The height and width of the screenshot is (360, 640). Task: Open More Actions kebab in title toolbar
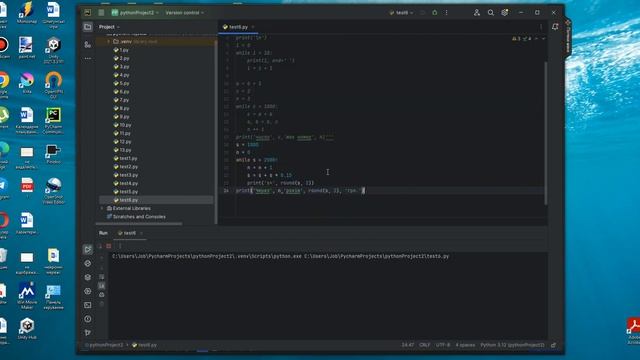point(447,13)
